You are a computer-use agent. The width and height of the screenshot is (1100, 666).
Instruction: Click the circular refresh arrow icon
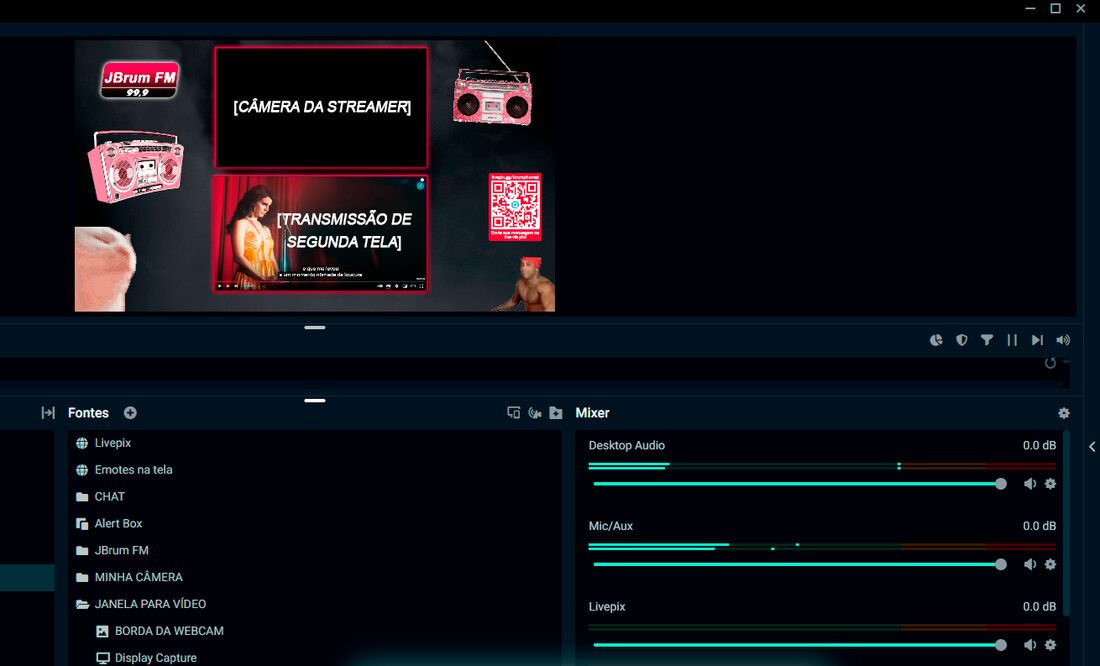tap(1050, 363)
